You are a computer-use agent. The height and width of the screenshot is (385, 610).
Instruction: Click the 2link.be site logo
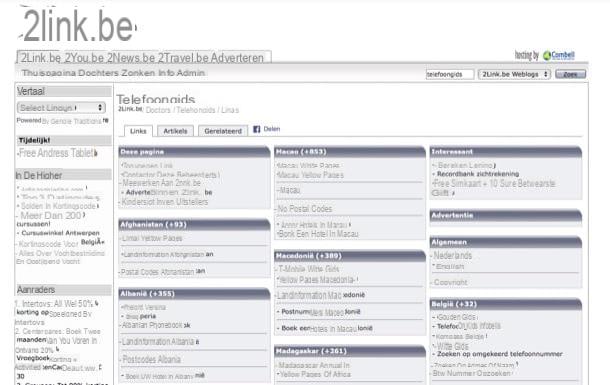(78, 26)
